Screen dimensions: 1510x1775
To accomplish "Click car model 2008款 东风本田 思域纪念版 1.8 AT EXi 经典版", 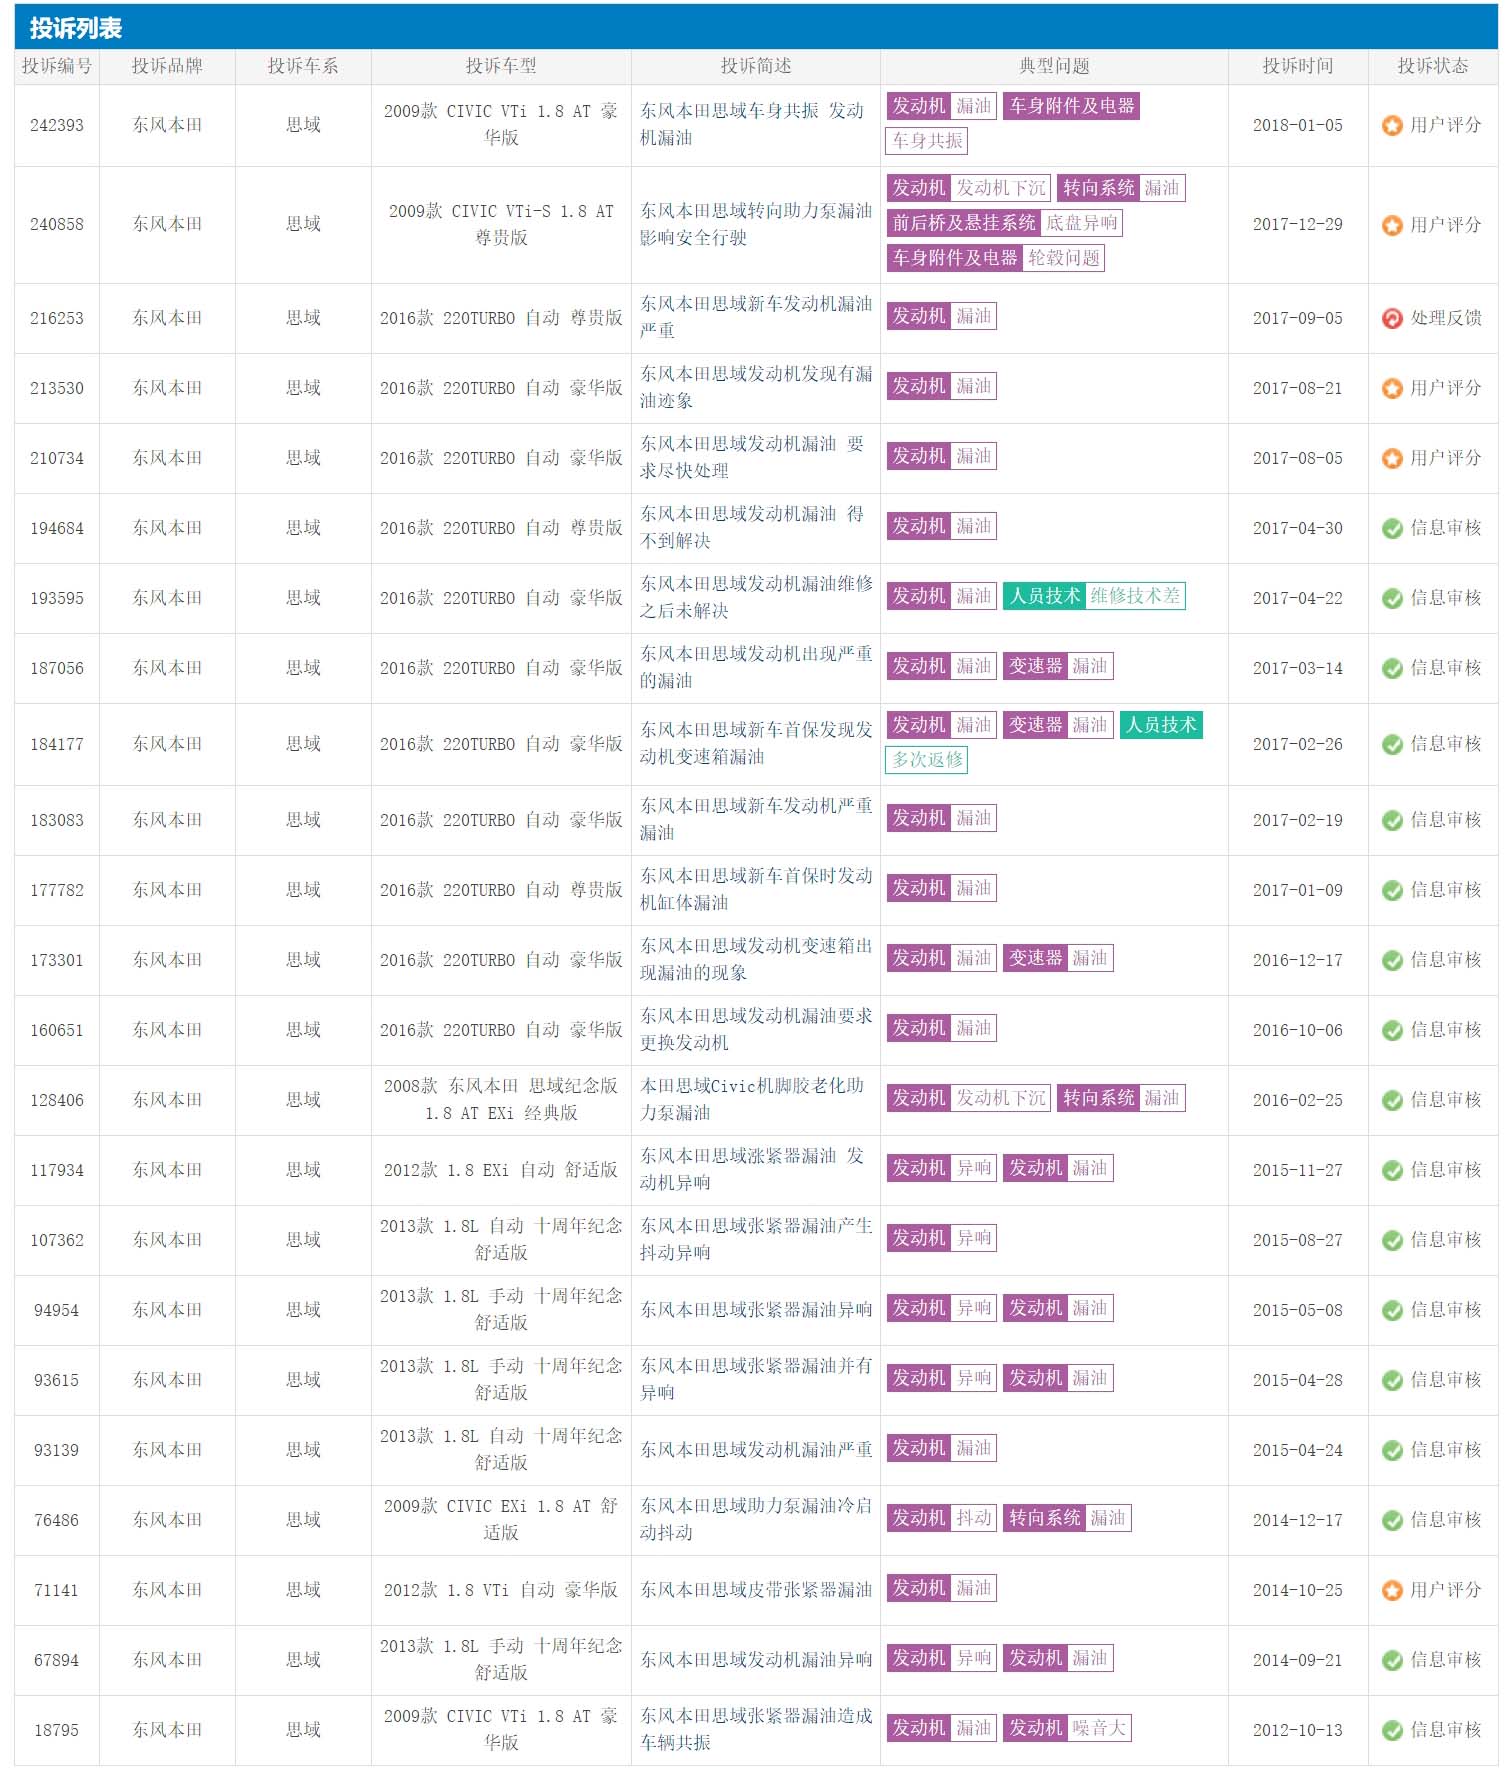I will click(501, 1100).
